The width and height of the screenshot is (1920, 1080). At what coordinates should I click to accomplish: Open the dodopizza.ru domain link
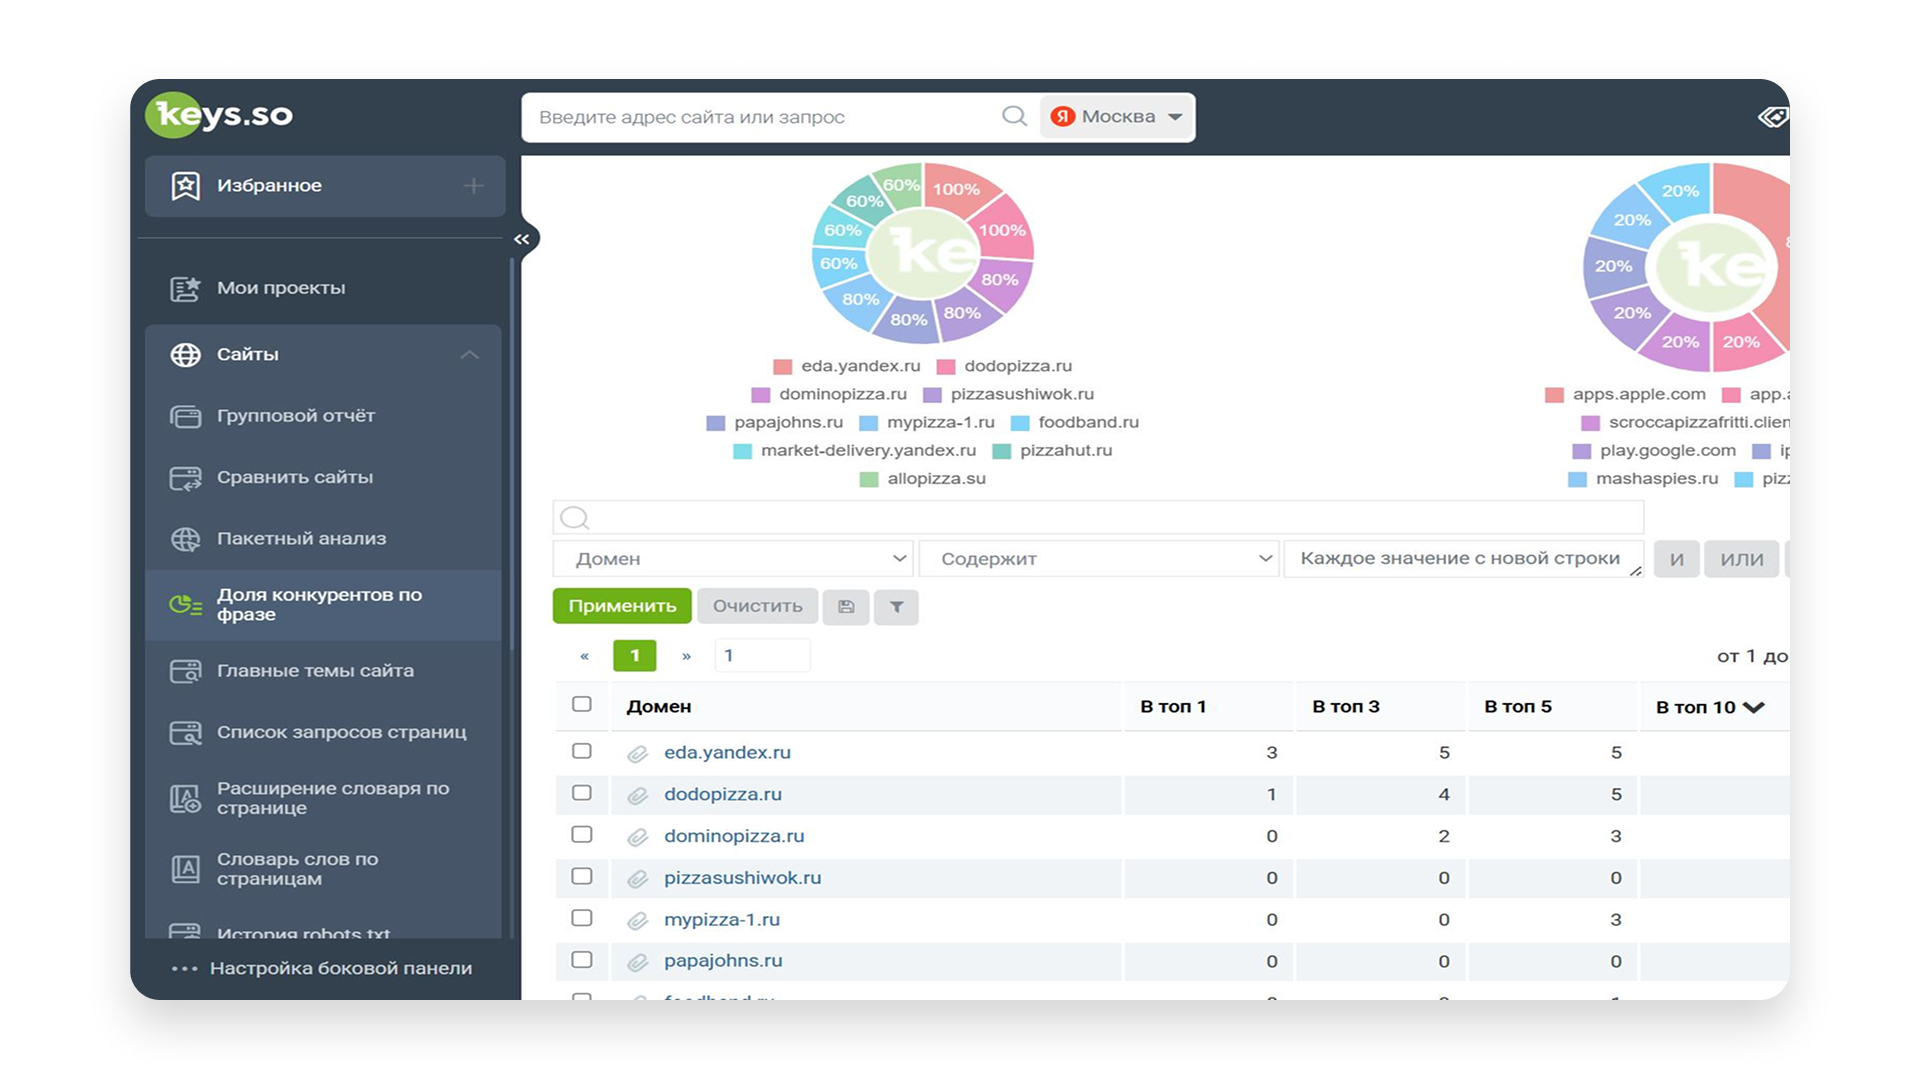coord(723,794)
